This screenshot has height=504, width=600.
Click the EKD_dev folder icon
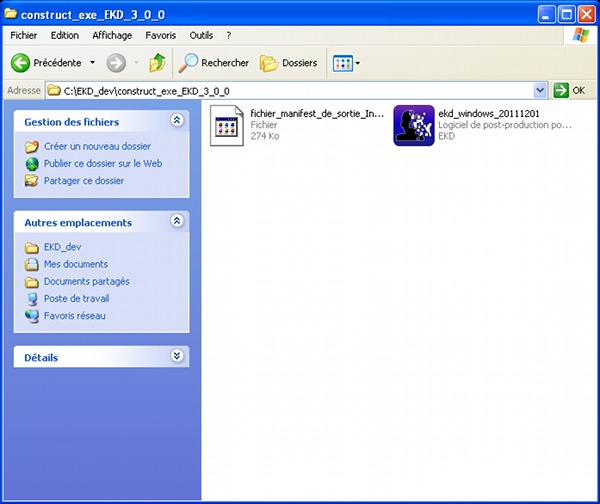[32, 248]
